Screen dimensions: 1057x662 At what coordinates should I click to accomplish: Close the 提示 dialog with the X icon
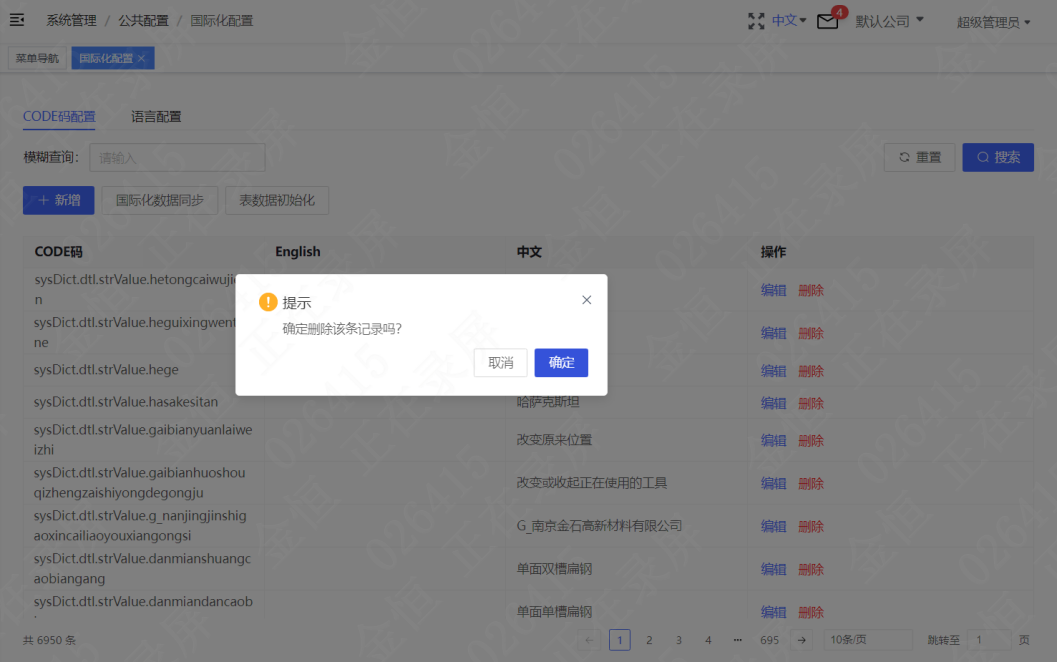(586, 300)
